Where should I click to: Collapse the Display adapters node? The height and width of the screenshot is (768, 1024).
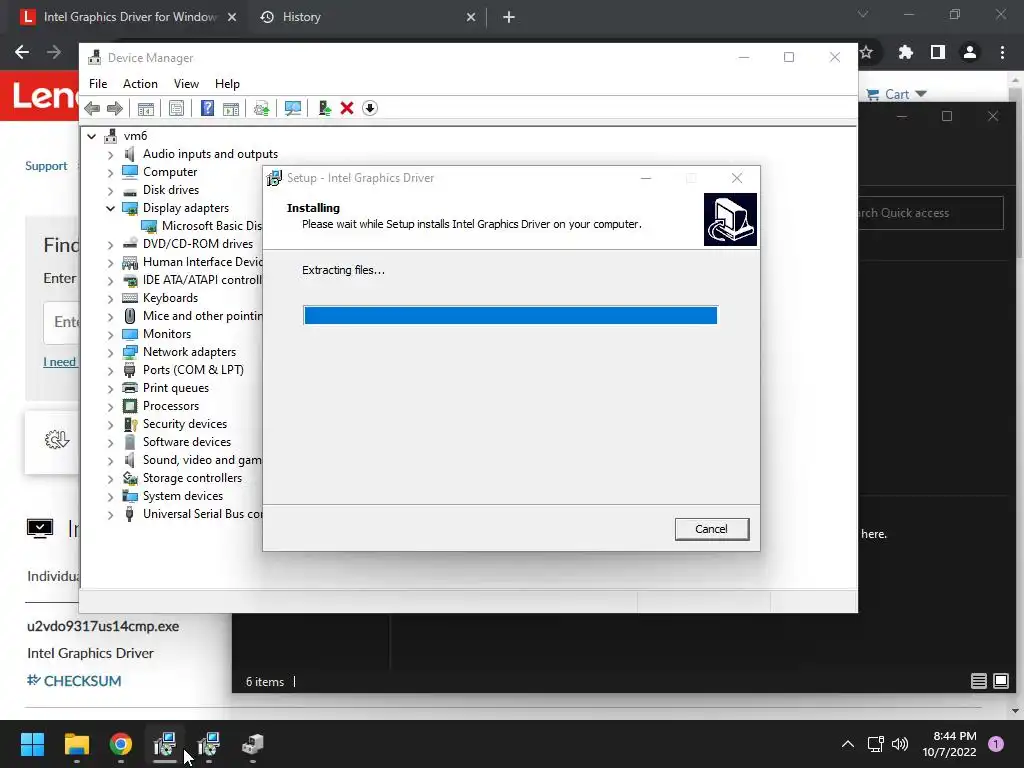(x=110, y=208)
